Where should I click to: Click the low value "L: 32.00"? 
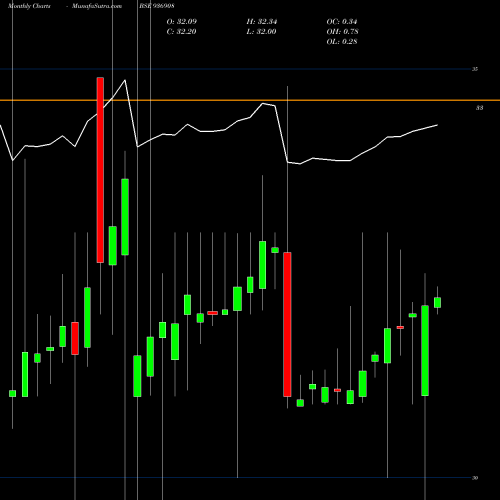click(262, 32)
